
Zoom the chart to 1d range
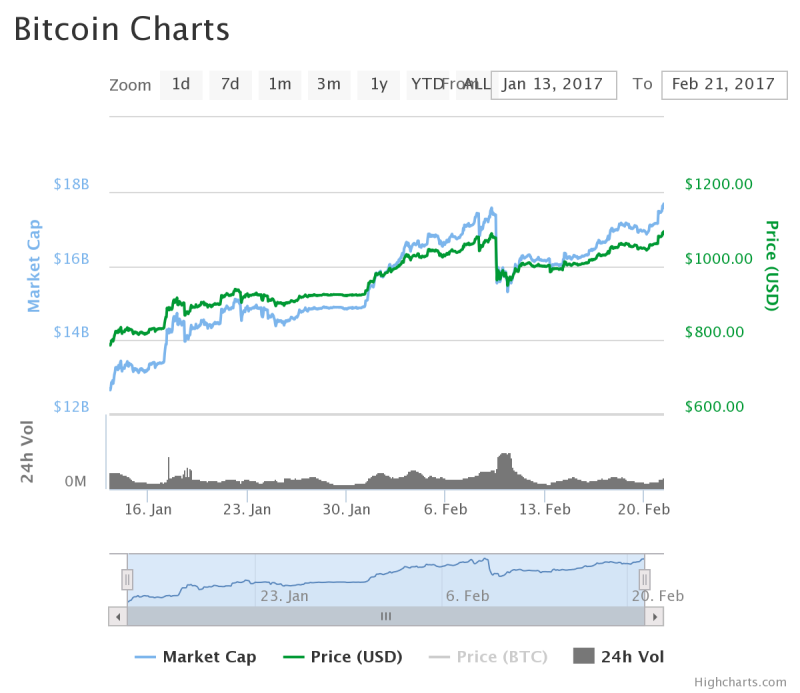(x=181, y=85)
